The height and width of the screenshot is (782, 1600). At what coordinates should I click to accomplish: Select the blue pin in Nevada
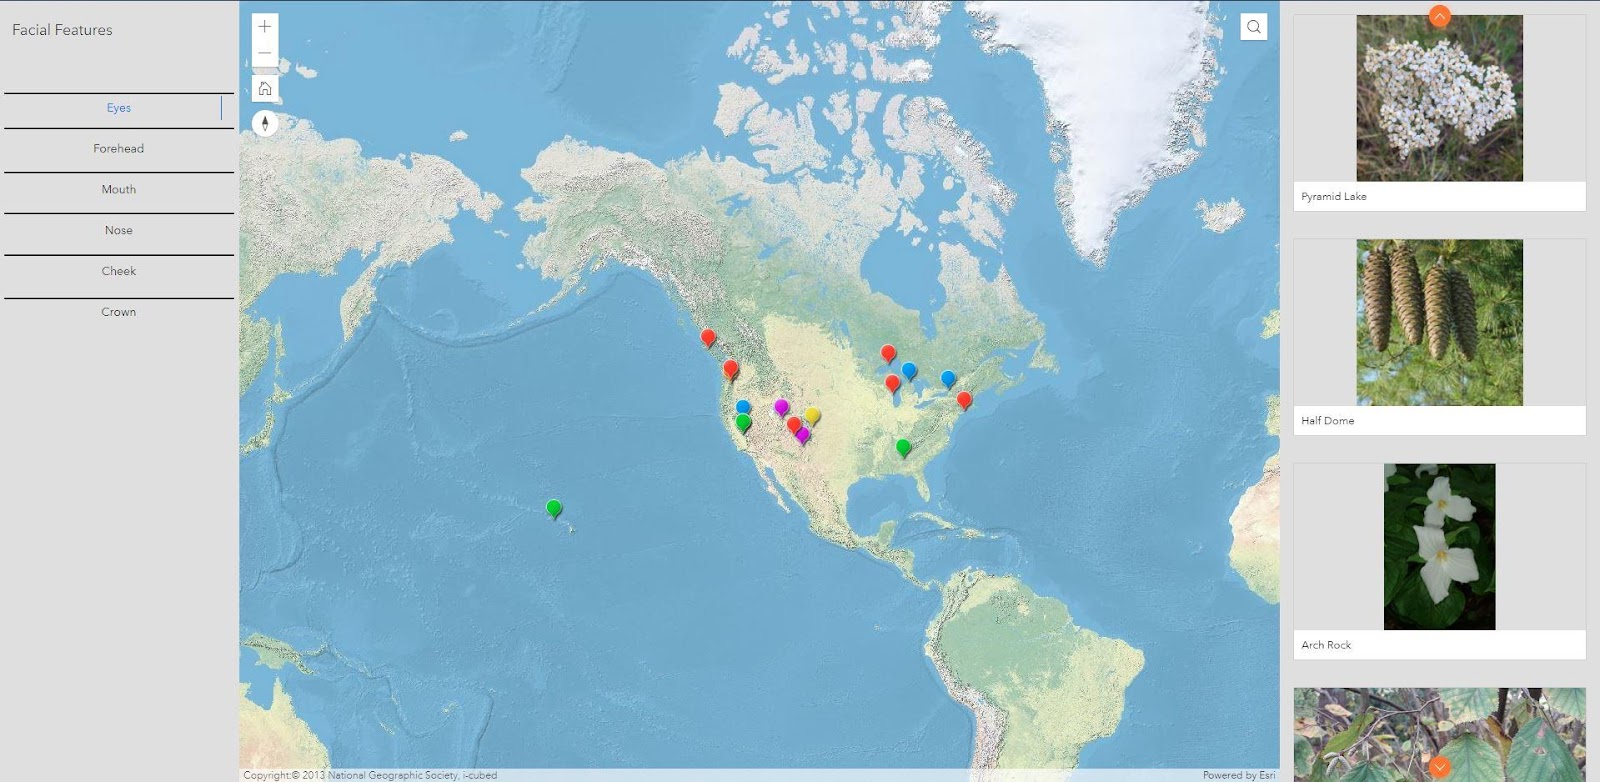[x=743, y=405]
